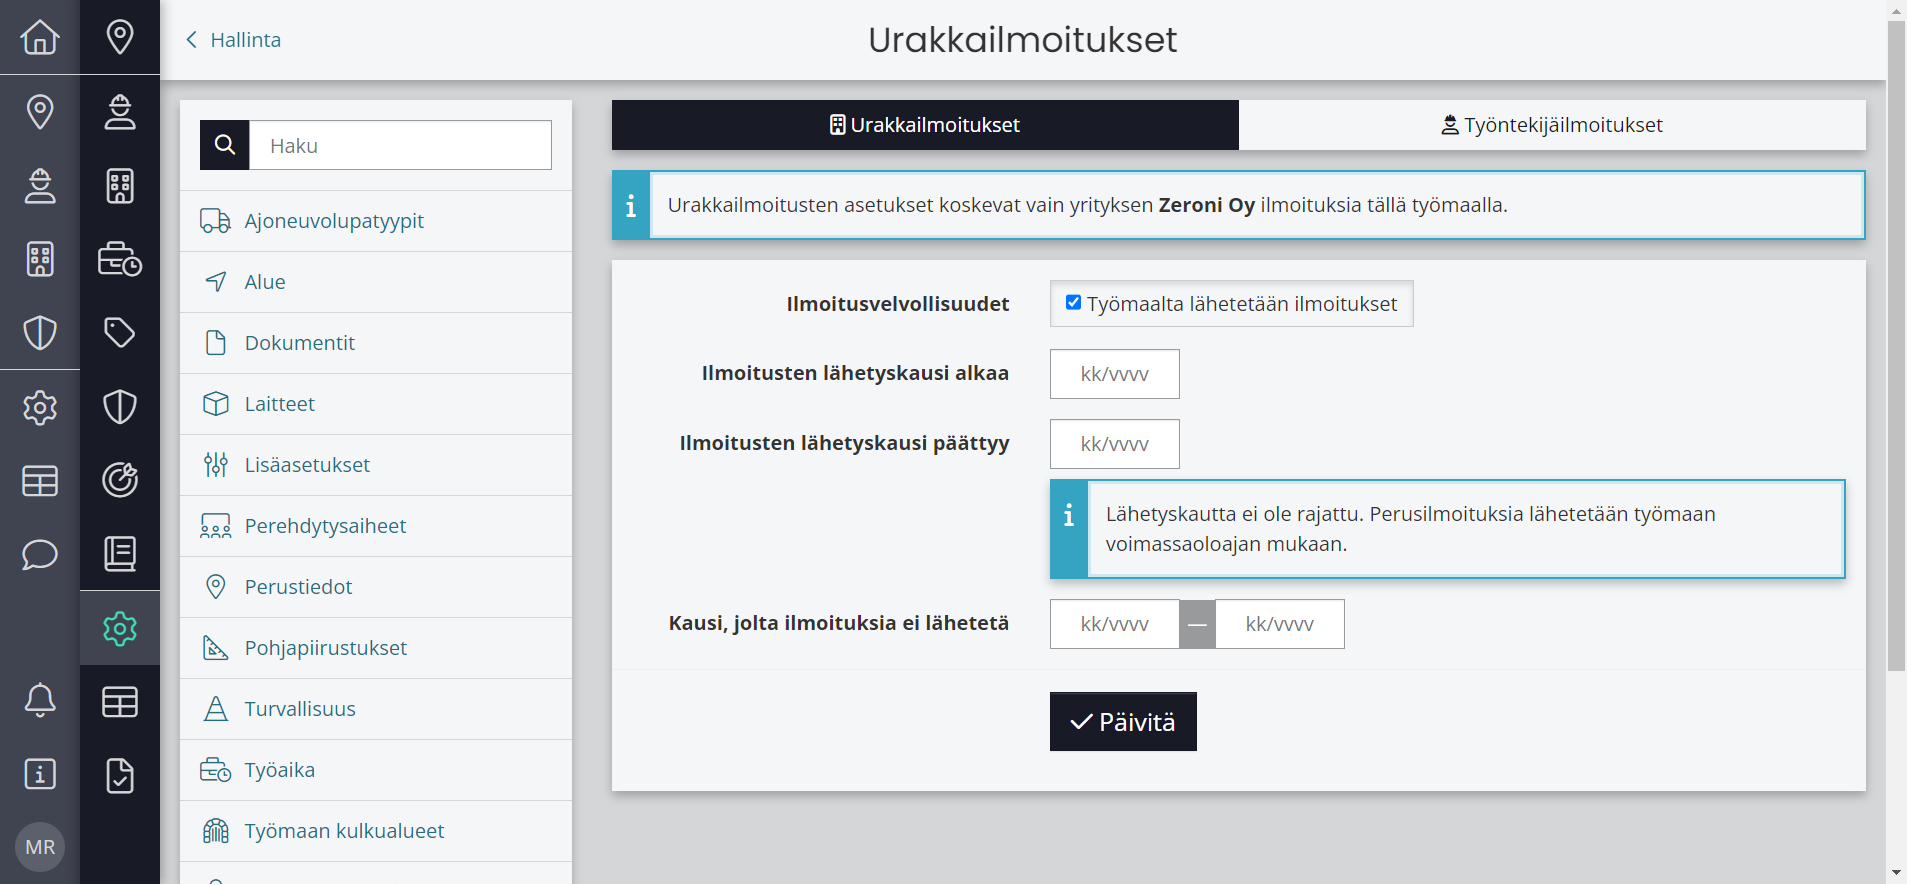Screen dimensions: 1907x884
Task: Select the checked document icon in the dark sidebar
Action: (x=120, y=776)
